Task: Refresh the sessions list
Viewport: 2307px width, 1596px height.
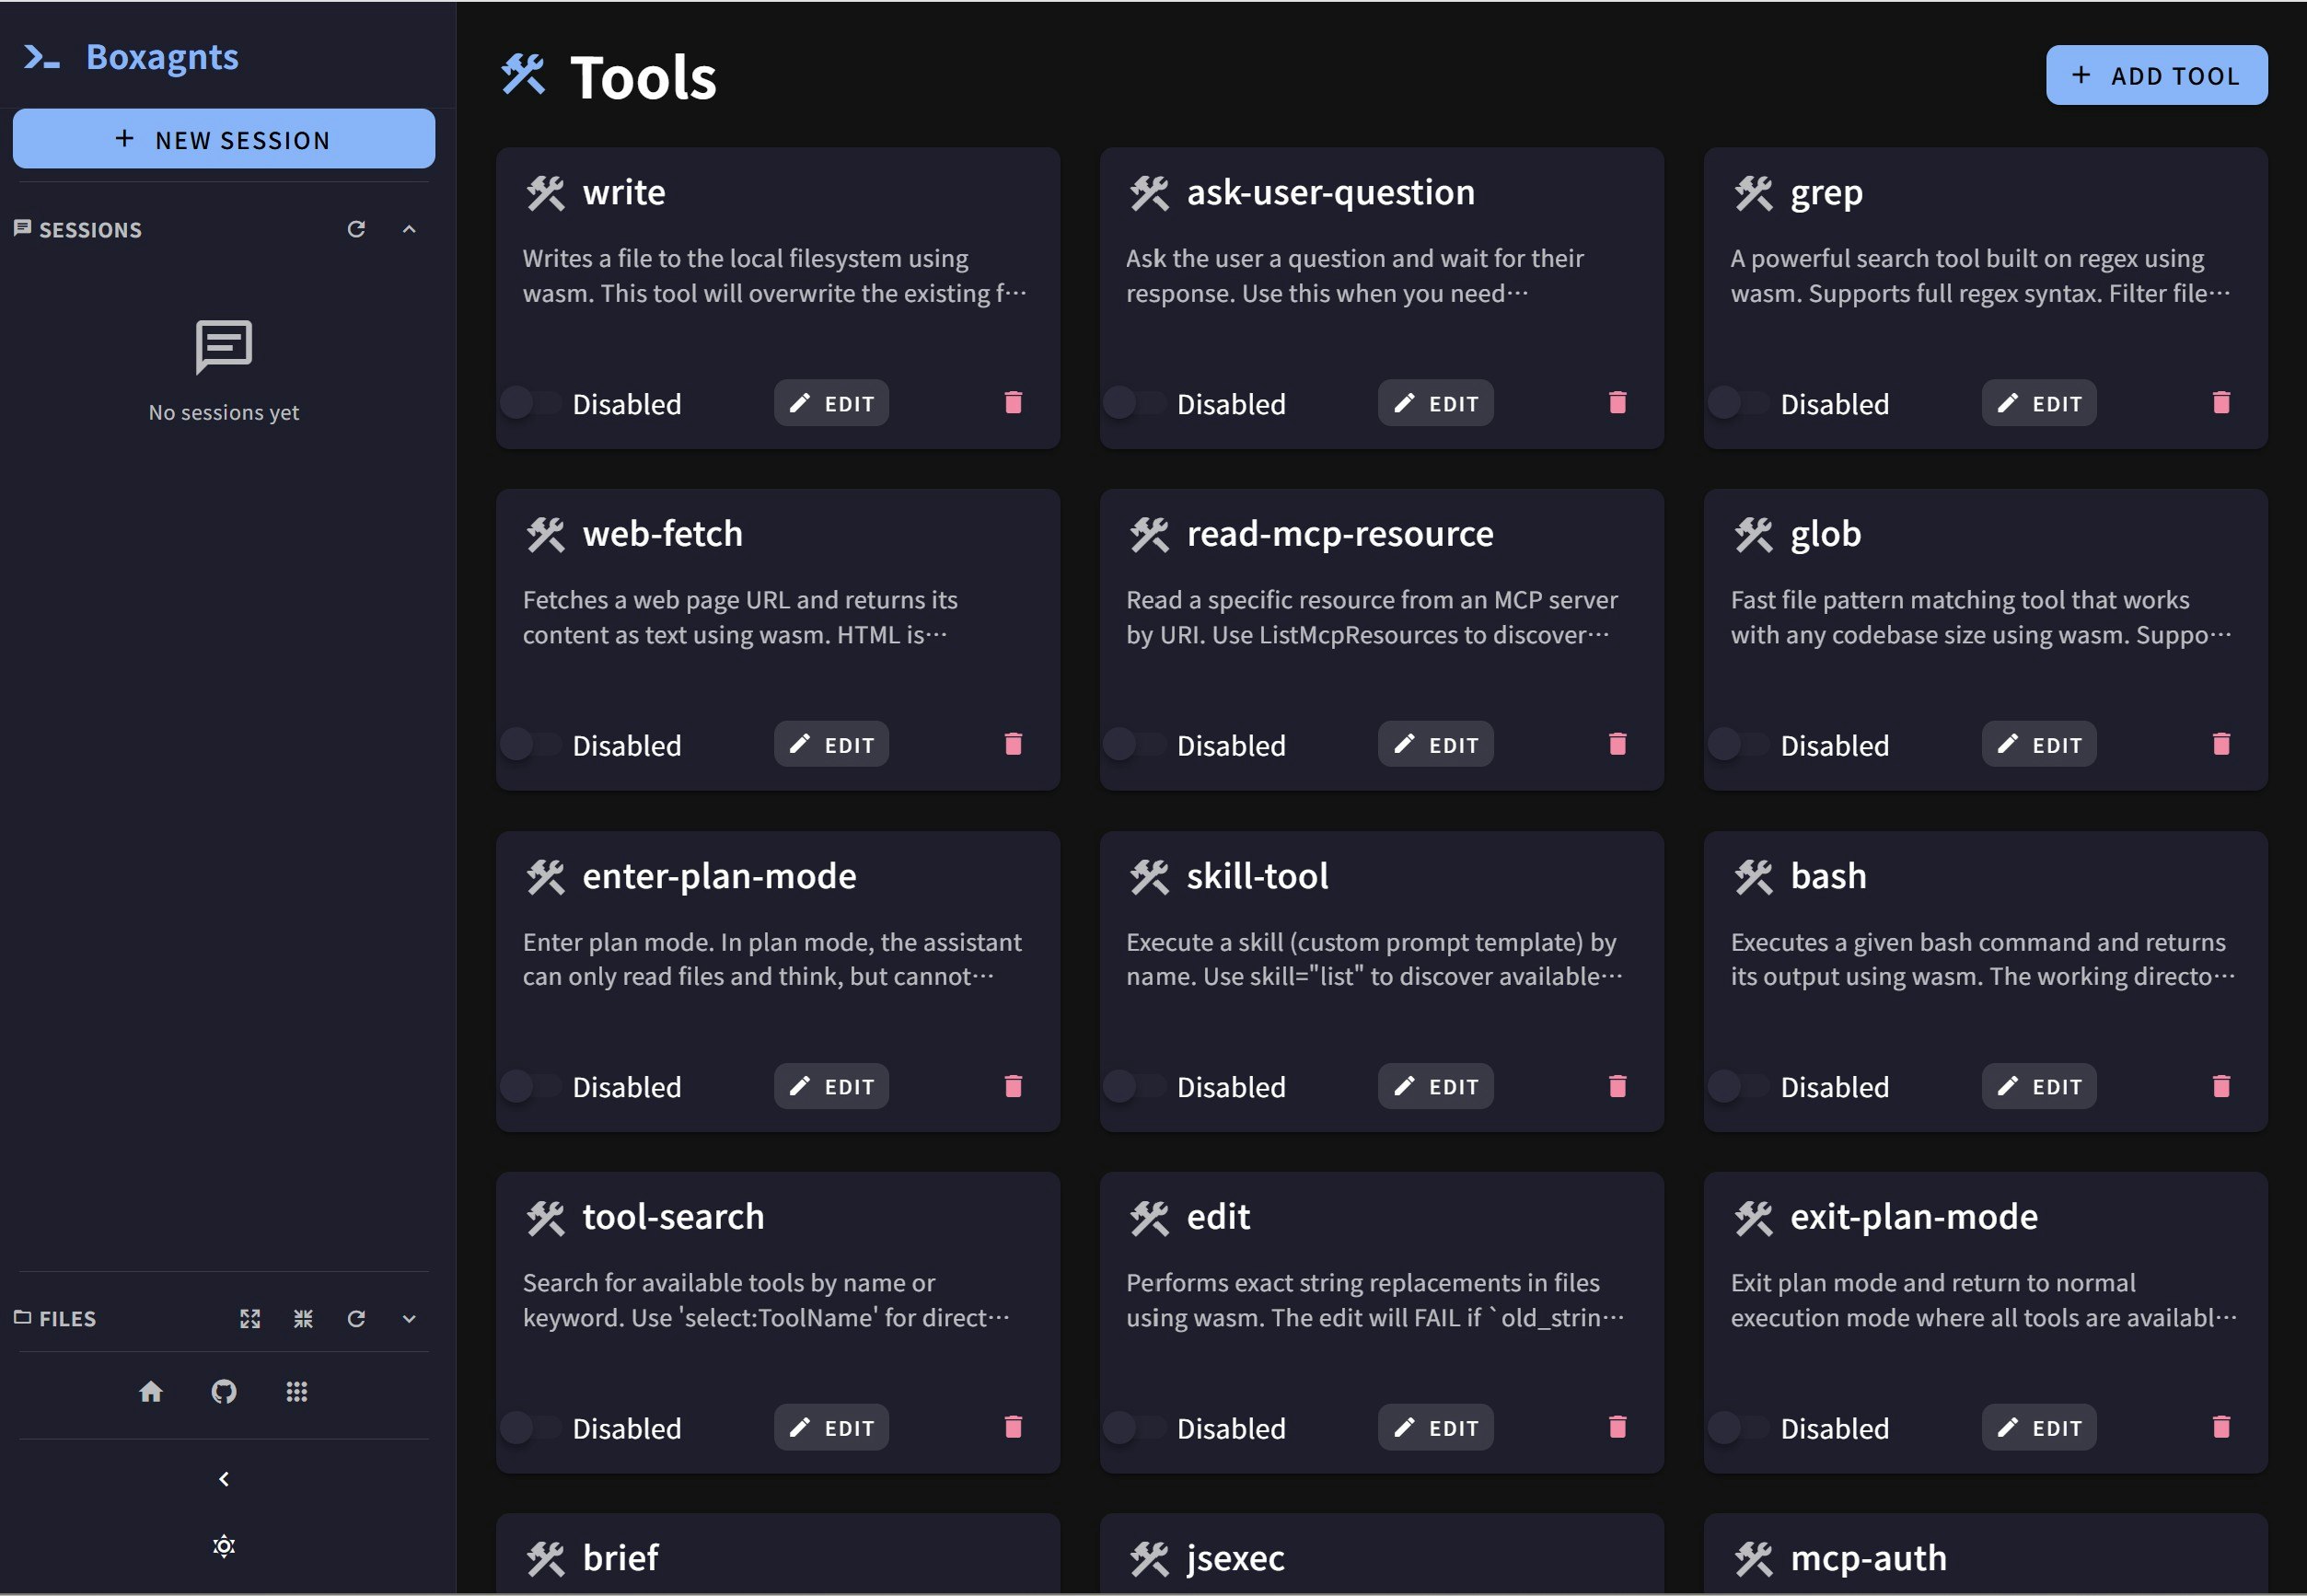Action: [356, 229]
